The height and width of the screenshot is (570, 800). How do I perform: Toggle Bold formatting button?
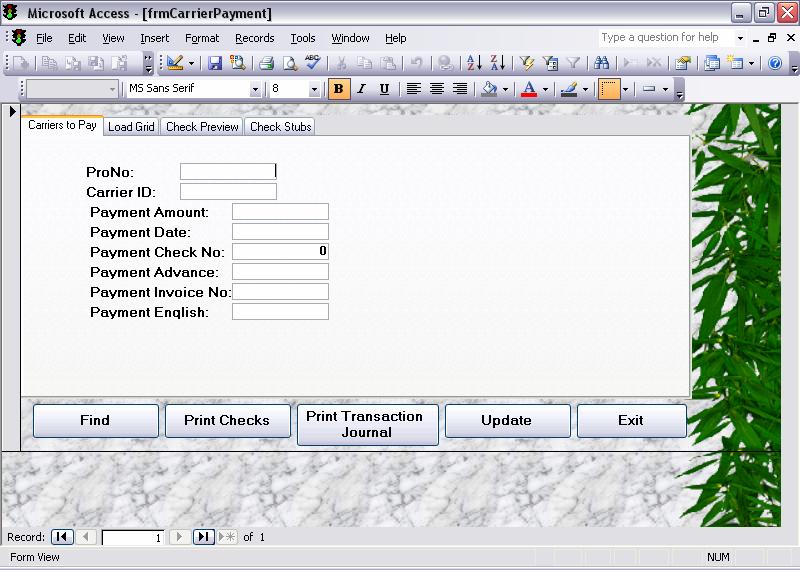[x=339, y=89]
